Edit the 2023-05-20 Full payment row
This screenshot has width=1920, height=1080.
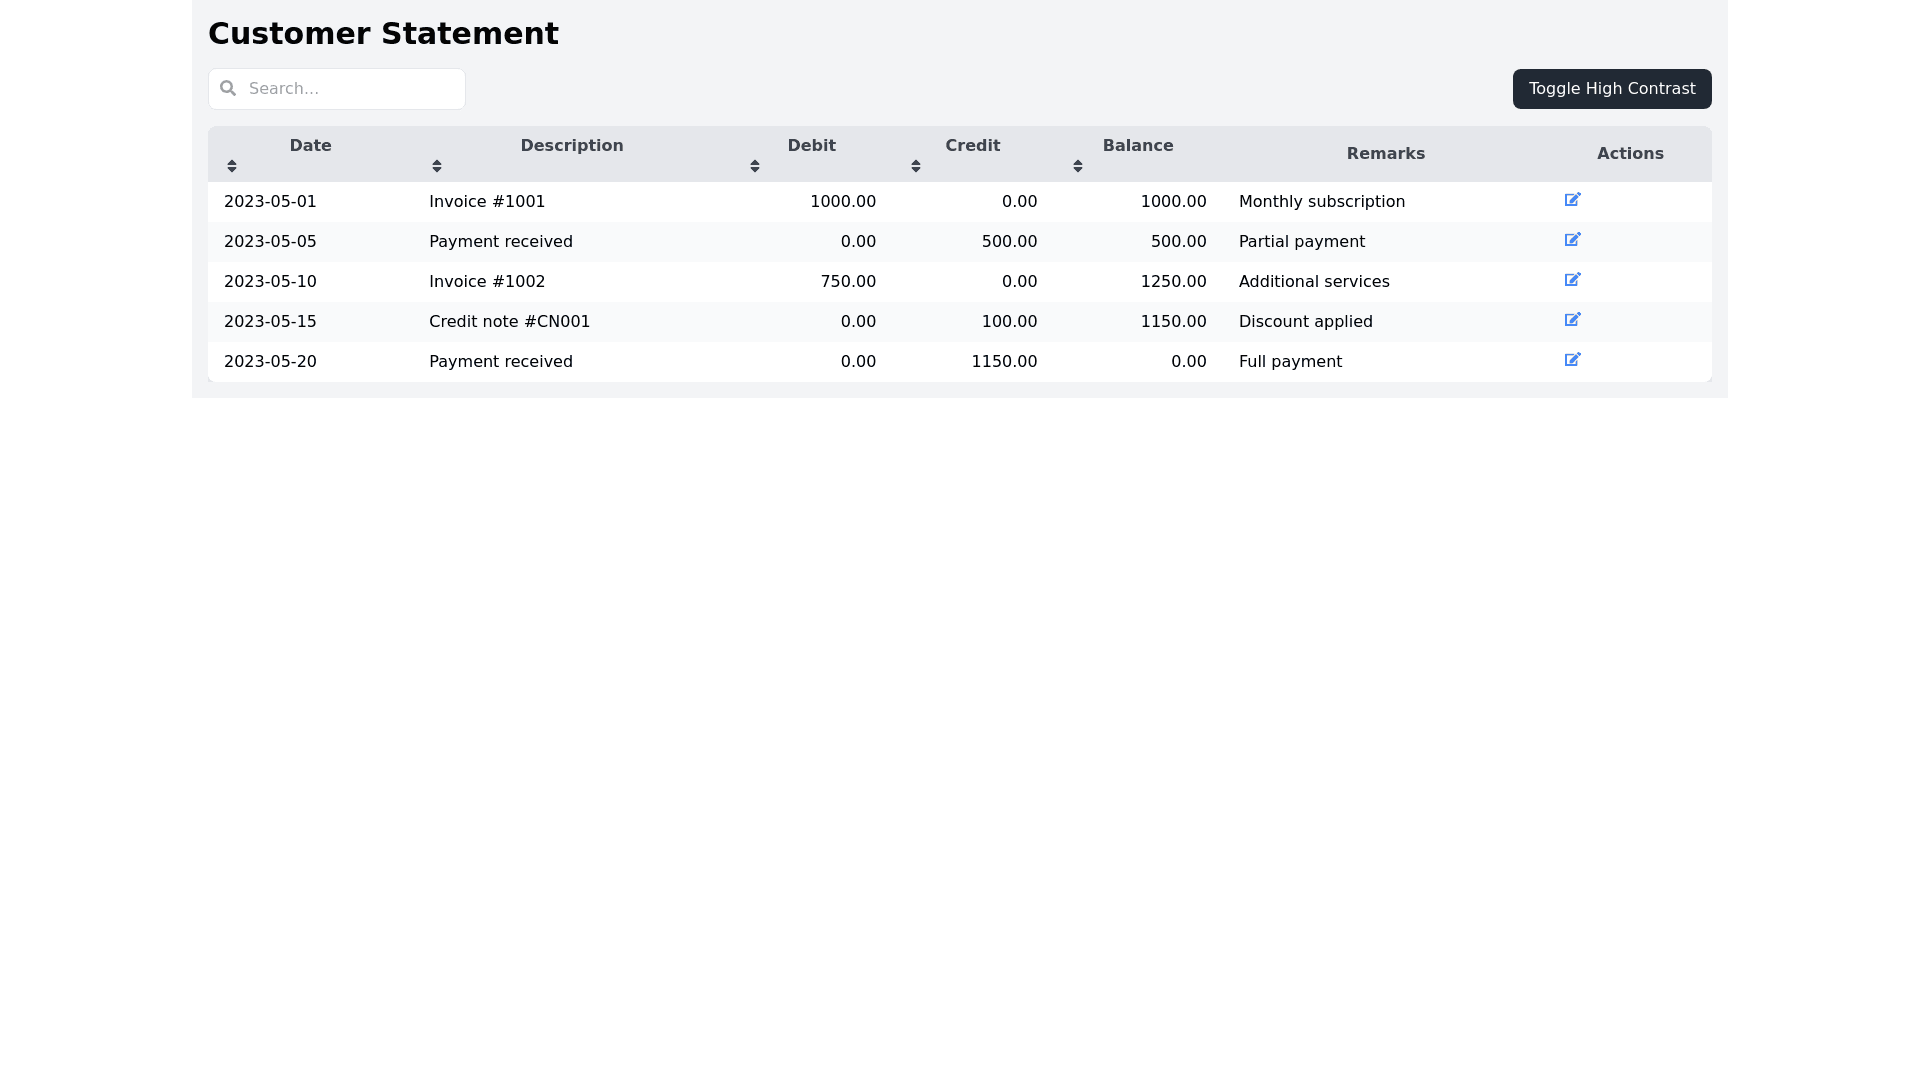tap(1572, 360)
